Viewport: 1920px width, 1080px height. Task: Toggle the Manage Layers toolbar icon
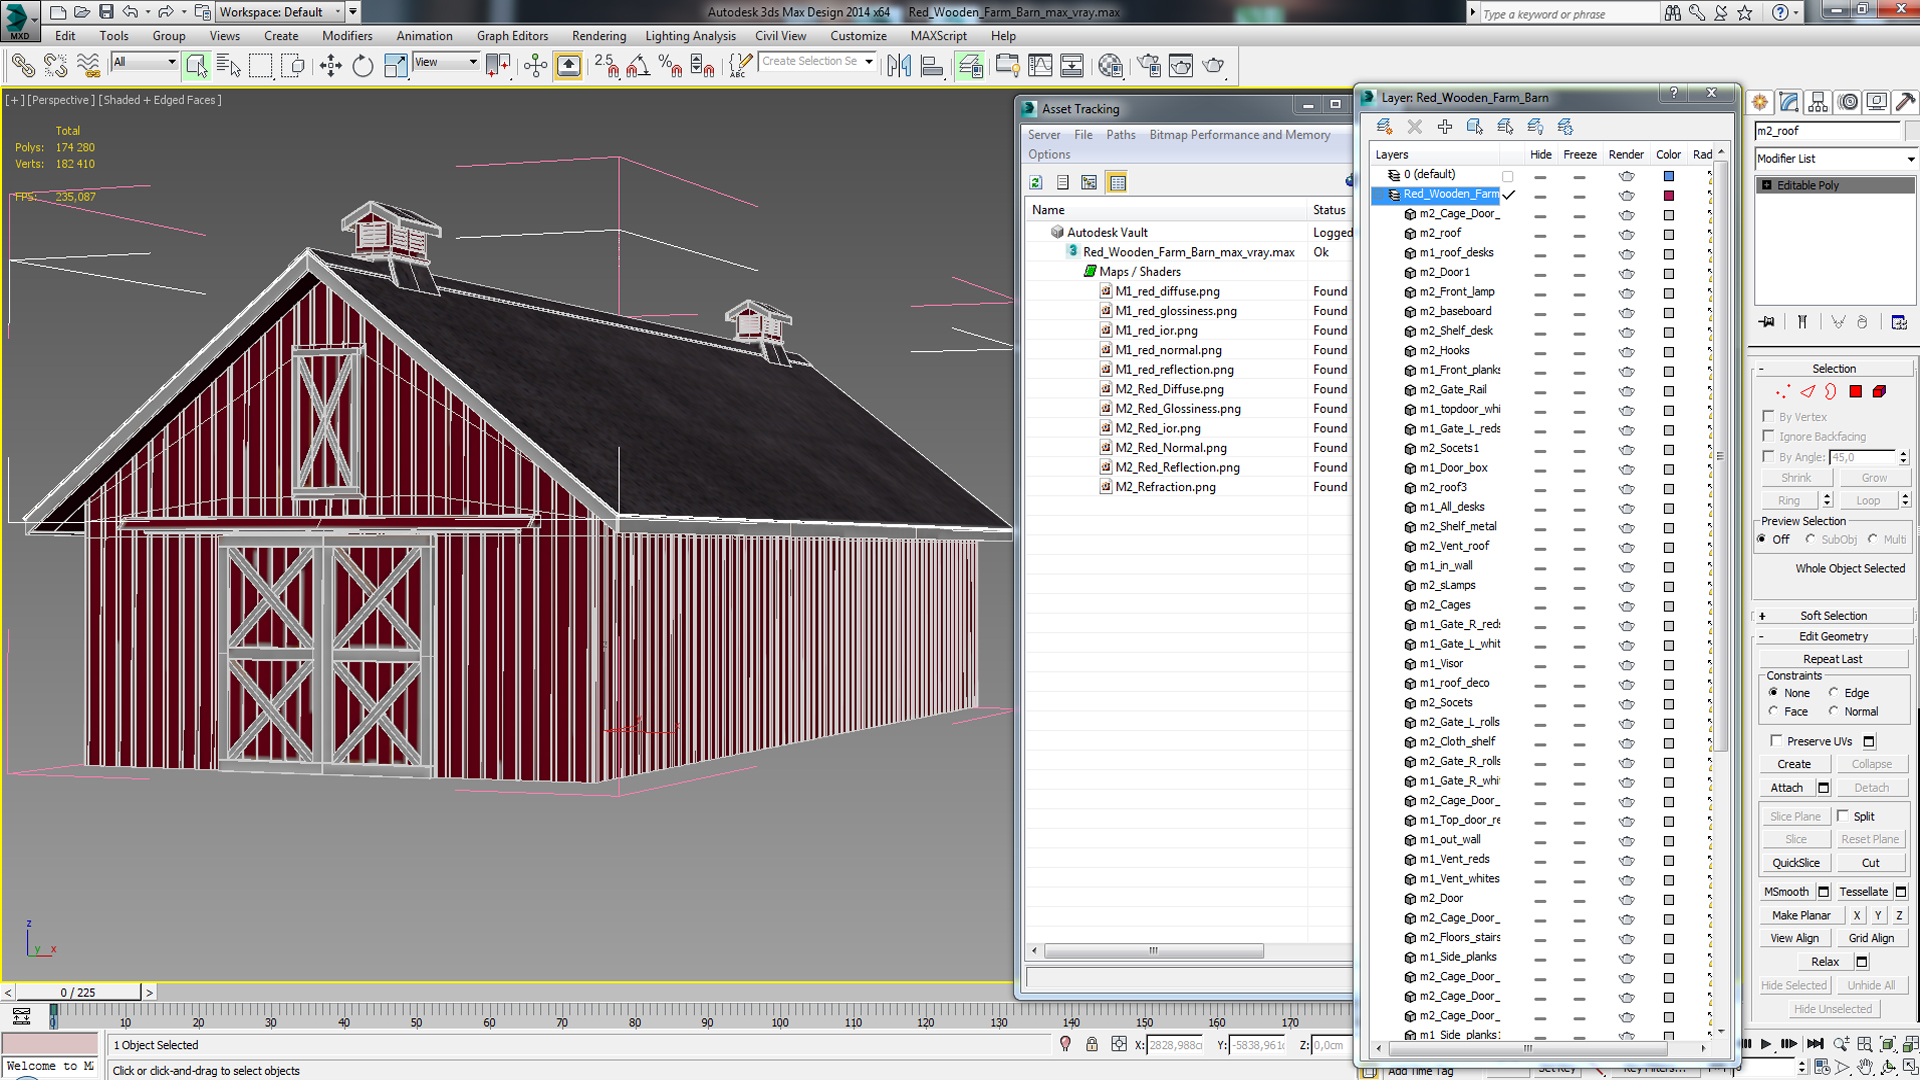pos(970,66)
